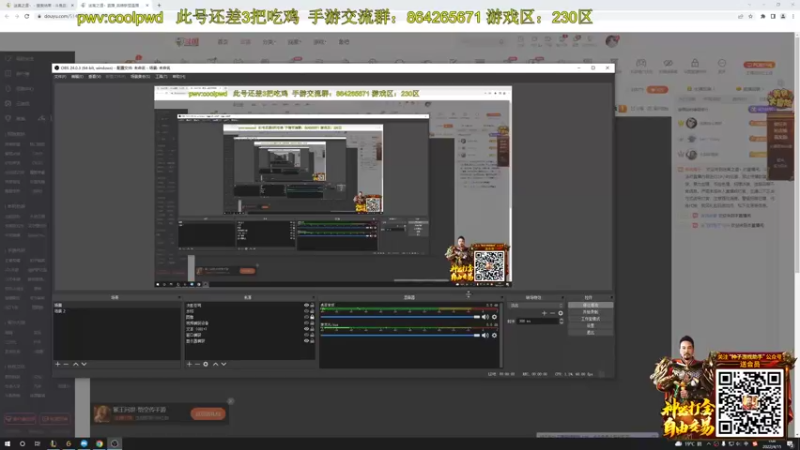Viewport: 800px width, 450px height.
Task: Click the Exit button in OBS Controls
Action: coord(590,332)
